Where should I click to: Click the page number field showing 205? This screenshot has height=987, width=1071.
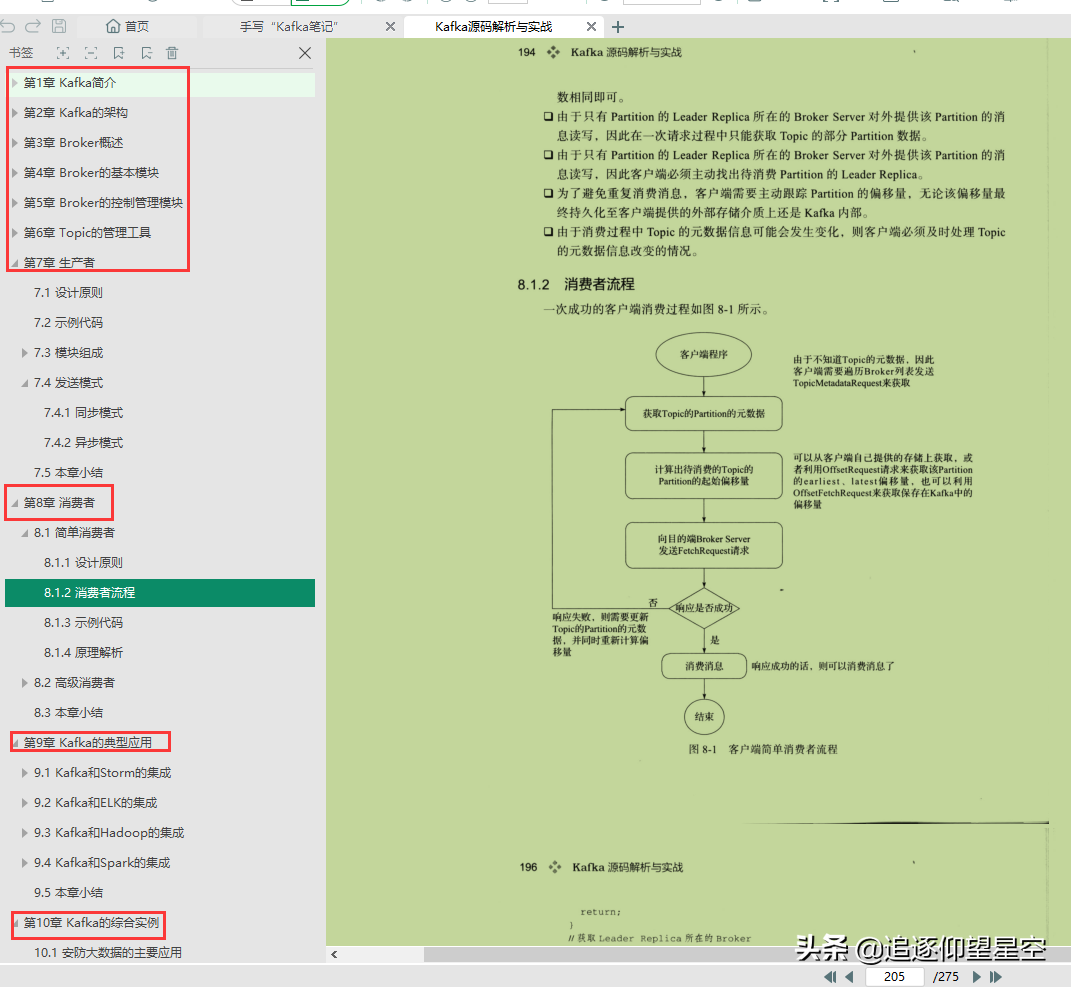click(x=894, y=977)
